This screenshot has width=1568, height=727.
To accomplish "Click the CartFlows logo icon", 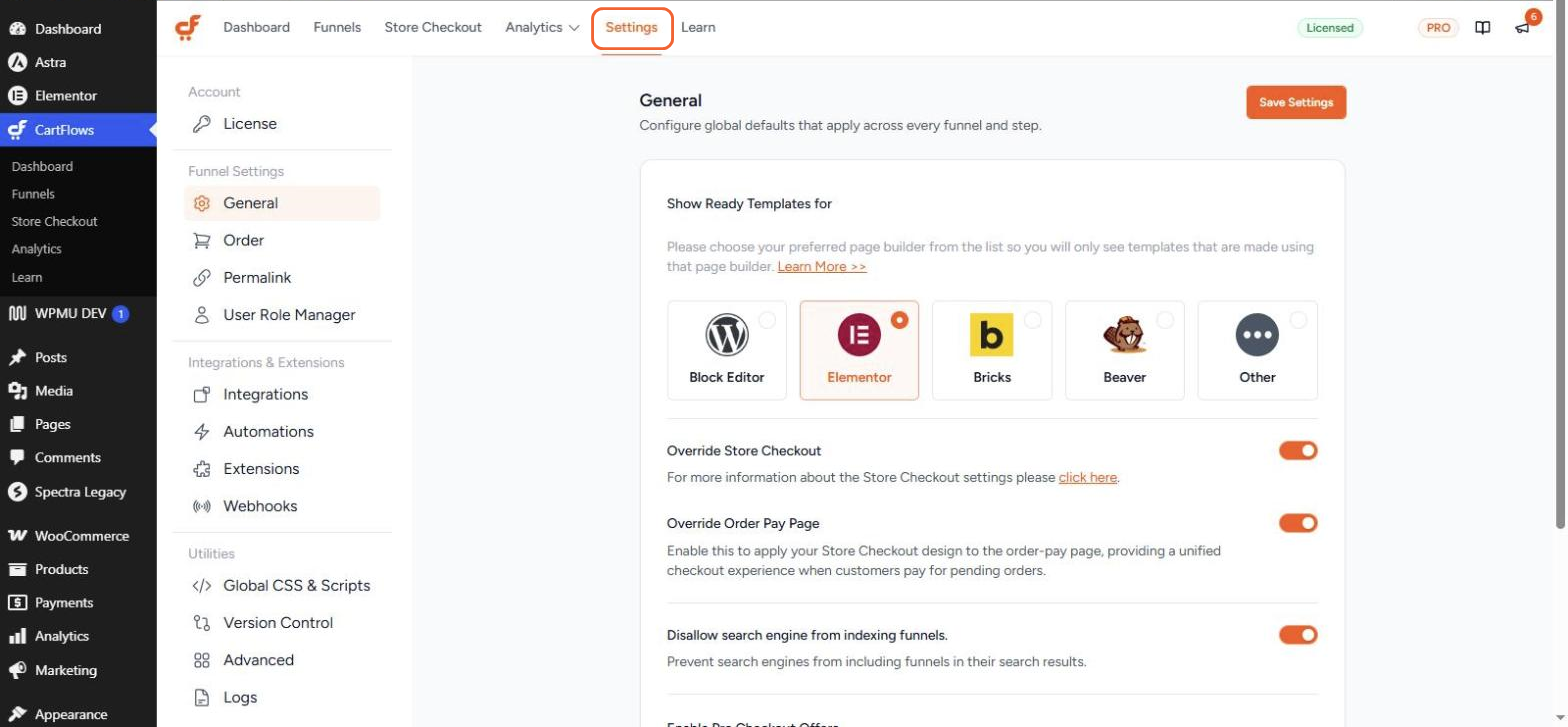I will click(188, 28).
